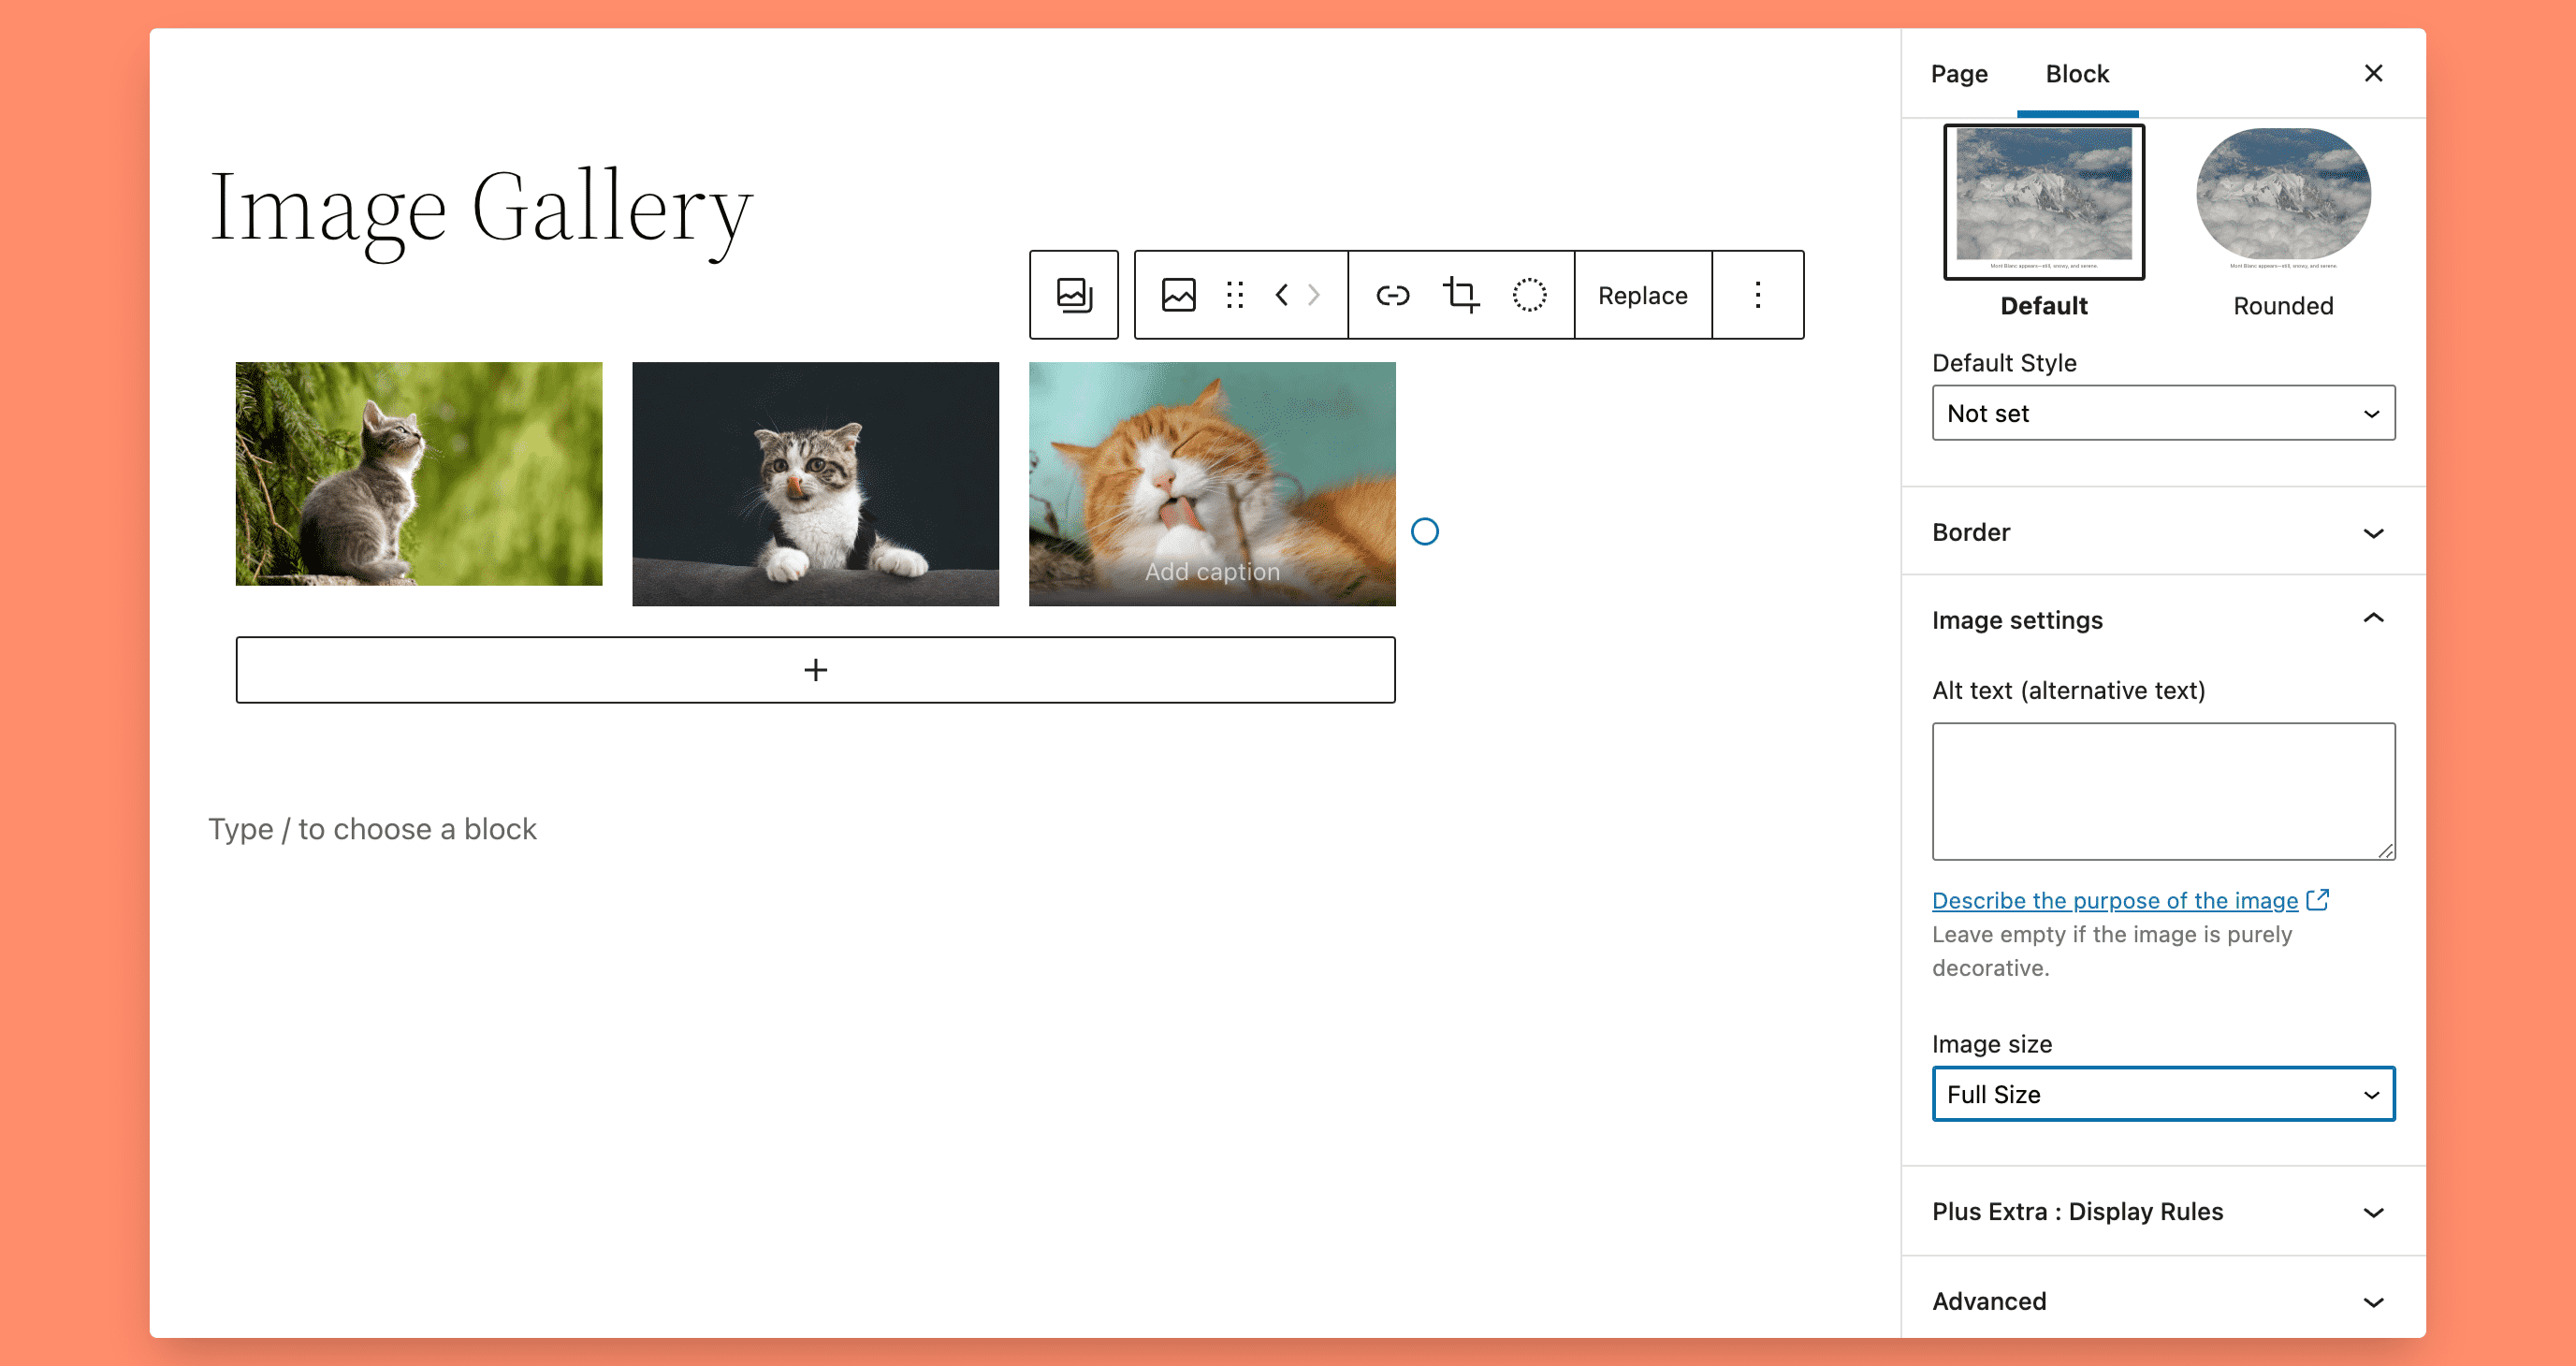Open the Default Style dropdown

click(x=2162, y=413)
